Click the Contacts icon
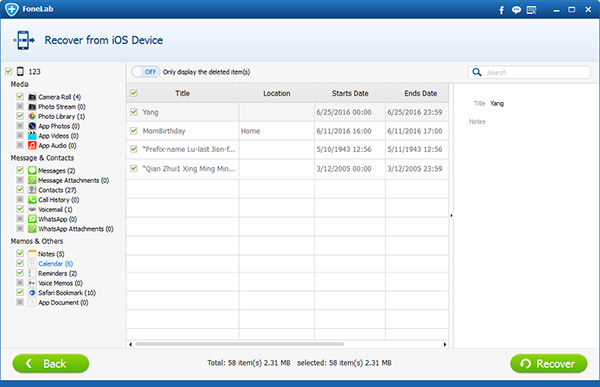 coord(32,190)
